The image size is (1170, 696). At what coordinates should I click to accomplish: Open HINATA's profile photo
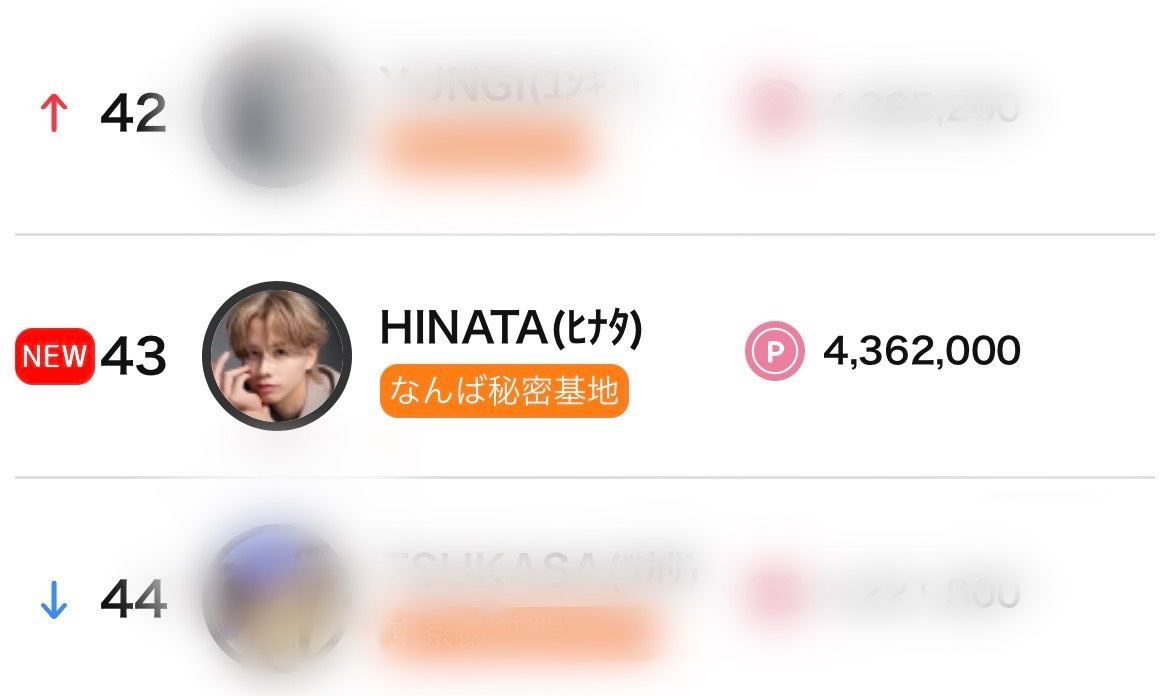click(x=277, y=356)
